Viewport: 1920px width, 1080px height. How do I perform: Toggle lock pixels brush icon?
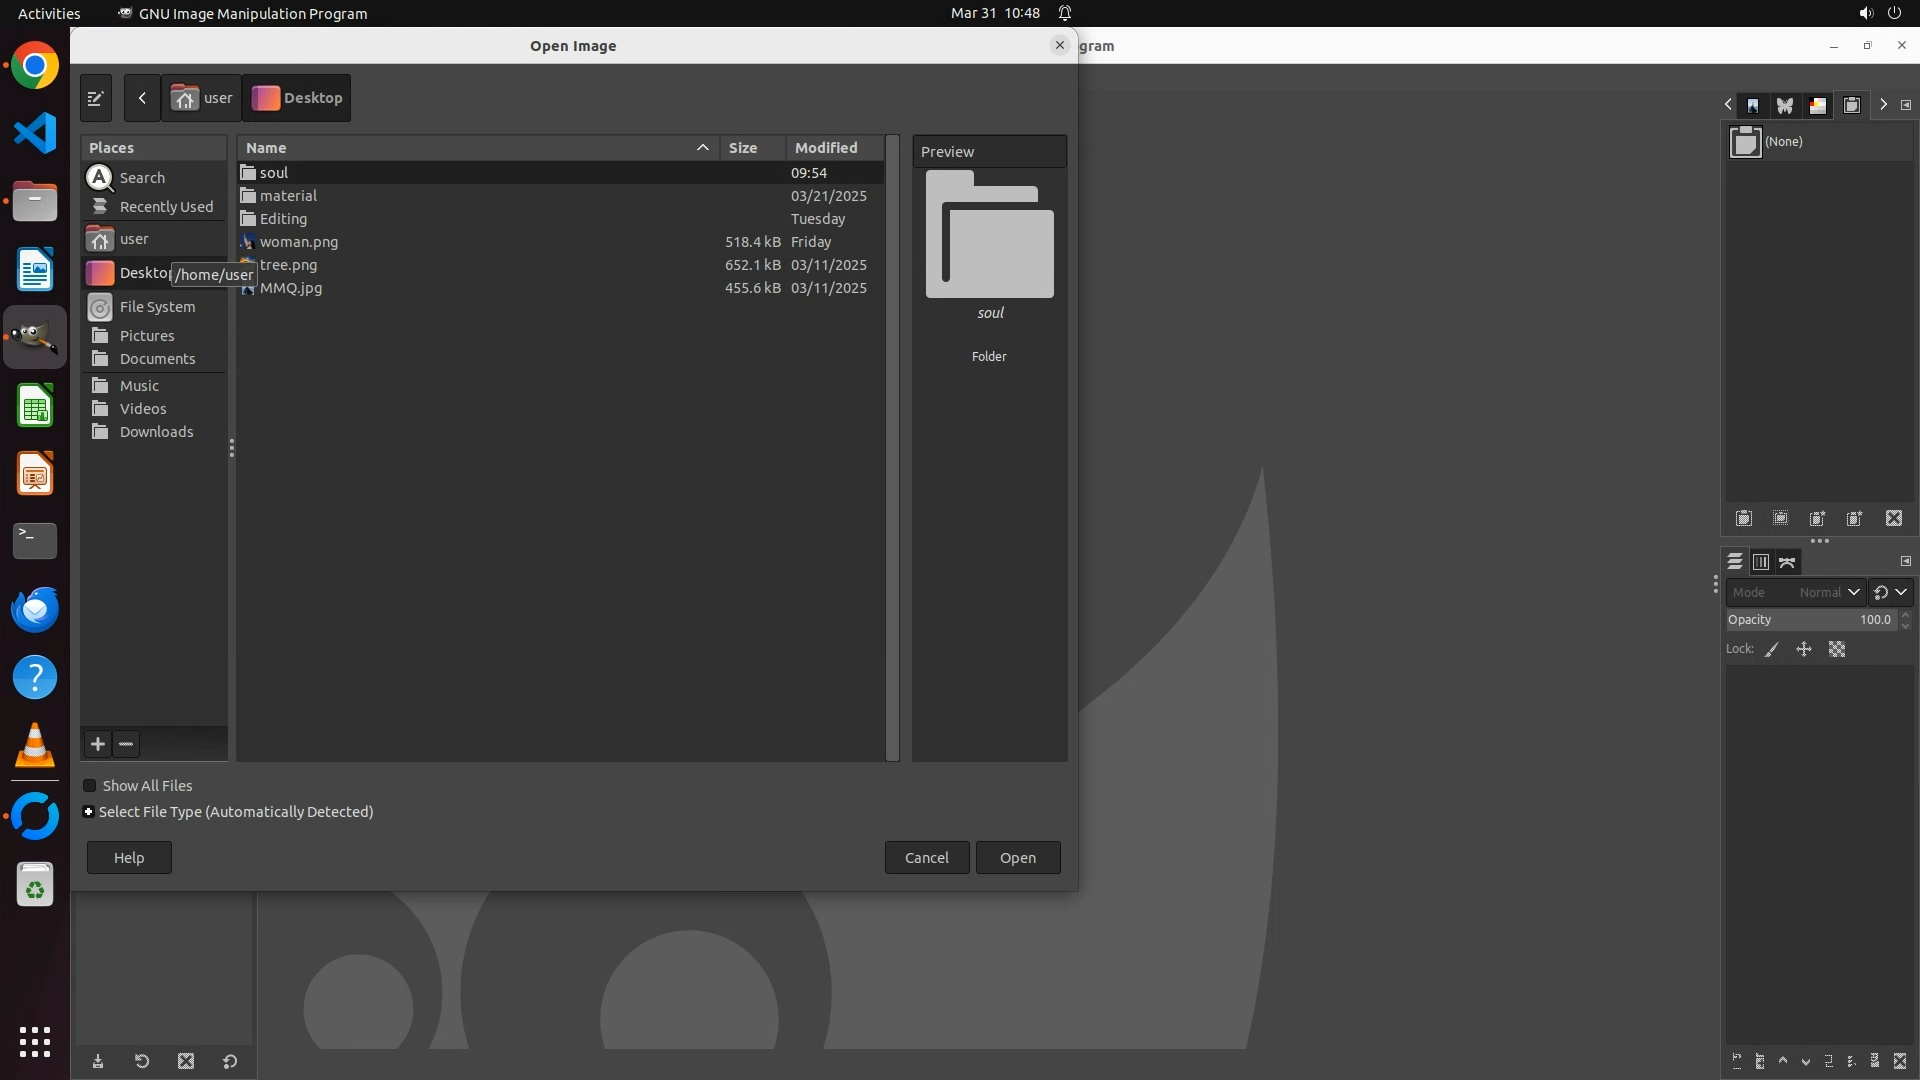pos(1772,650)
